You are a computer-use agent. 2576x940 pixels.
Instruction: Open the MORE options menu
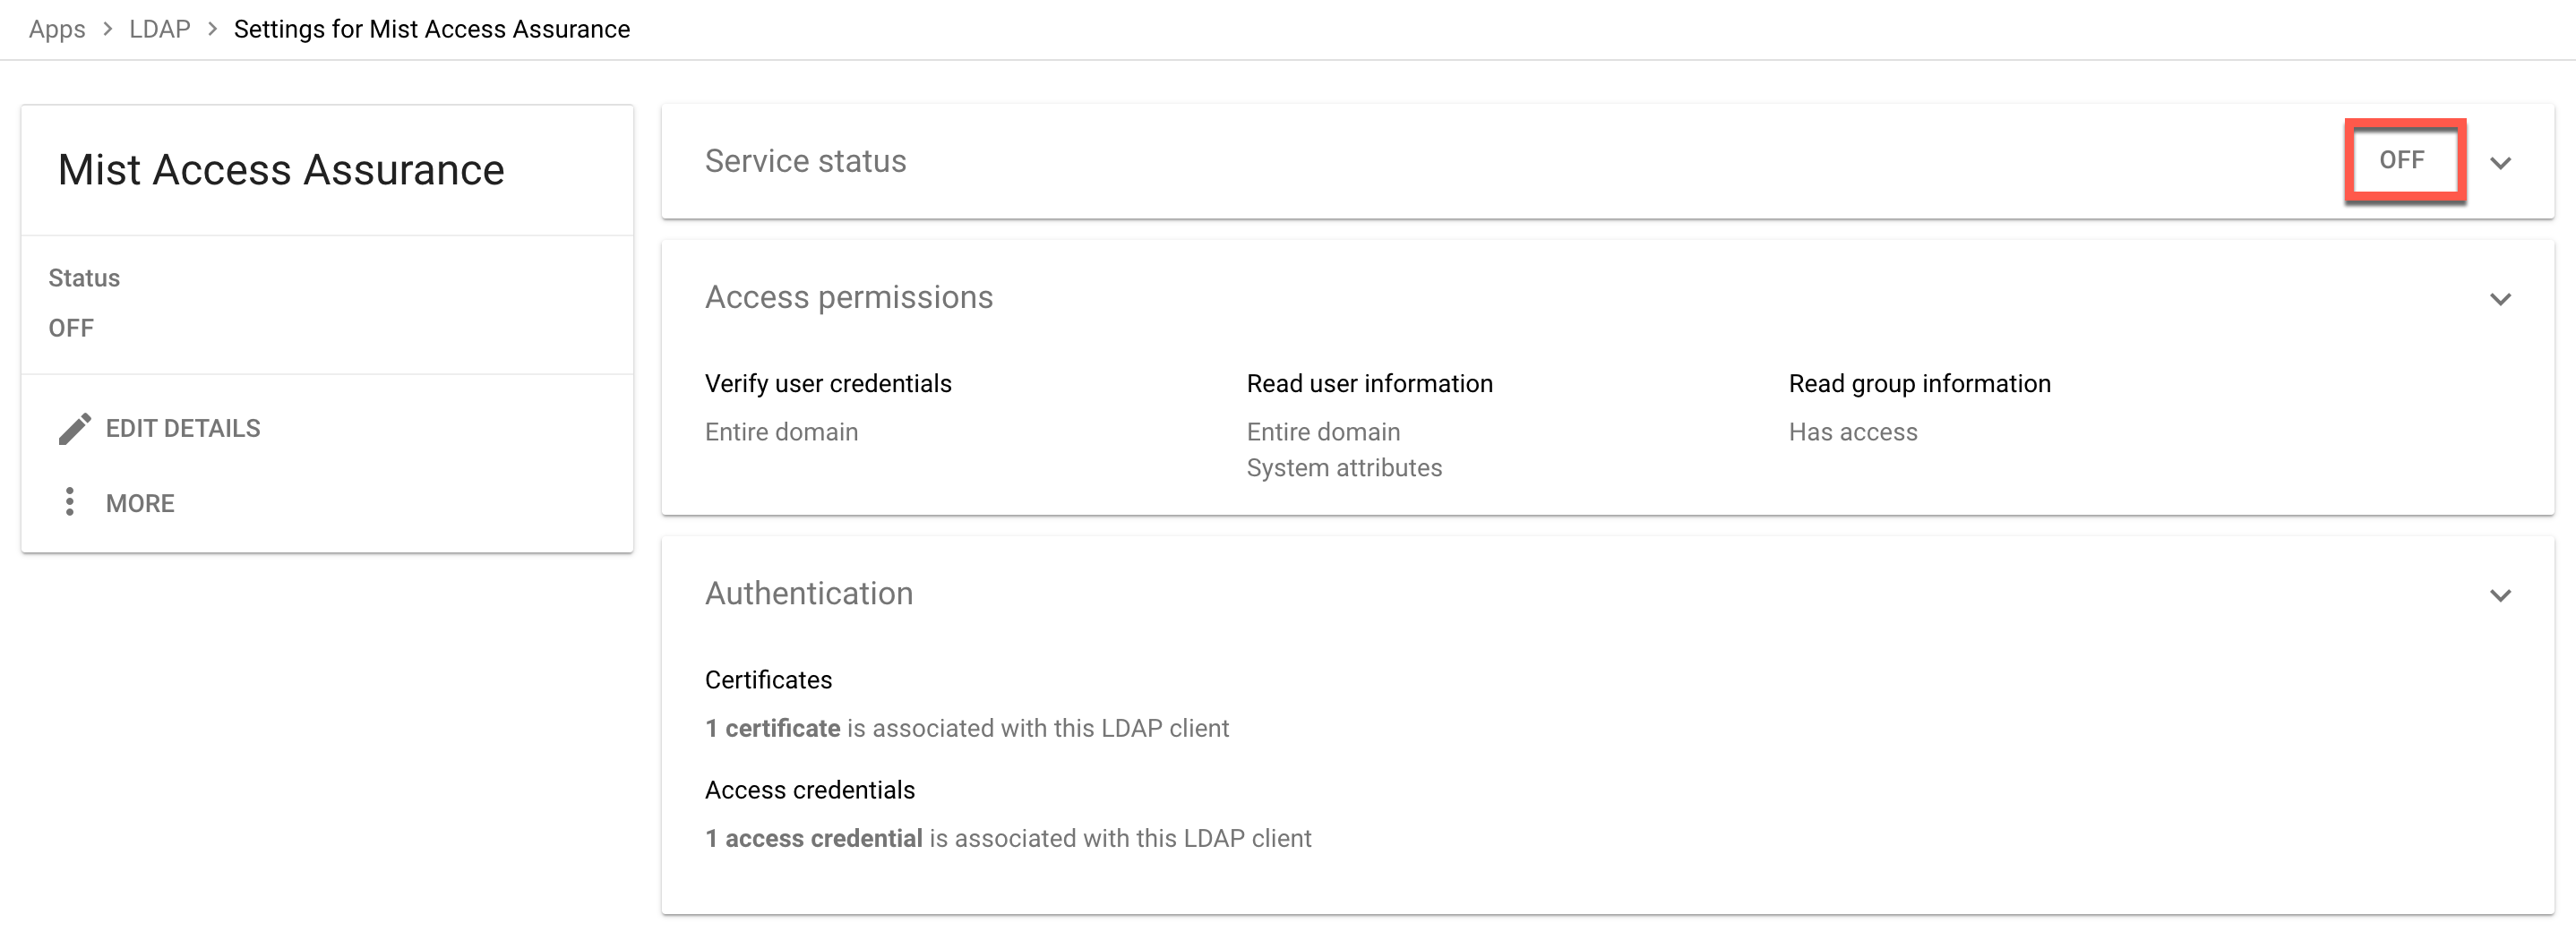click(140, 503)
